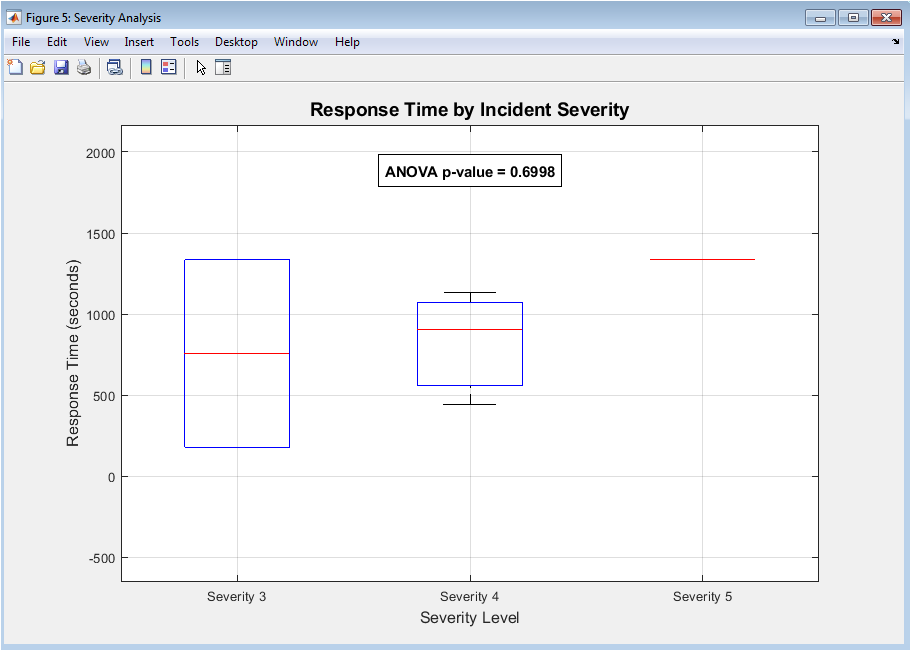The image size is (911, 651).
Task: Select the Severity 3 blue box plot
Action: click(x=237, y=300)
